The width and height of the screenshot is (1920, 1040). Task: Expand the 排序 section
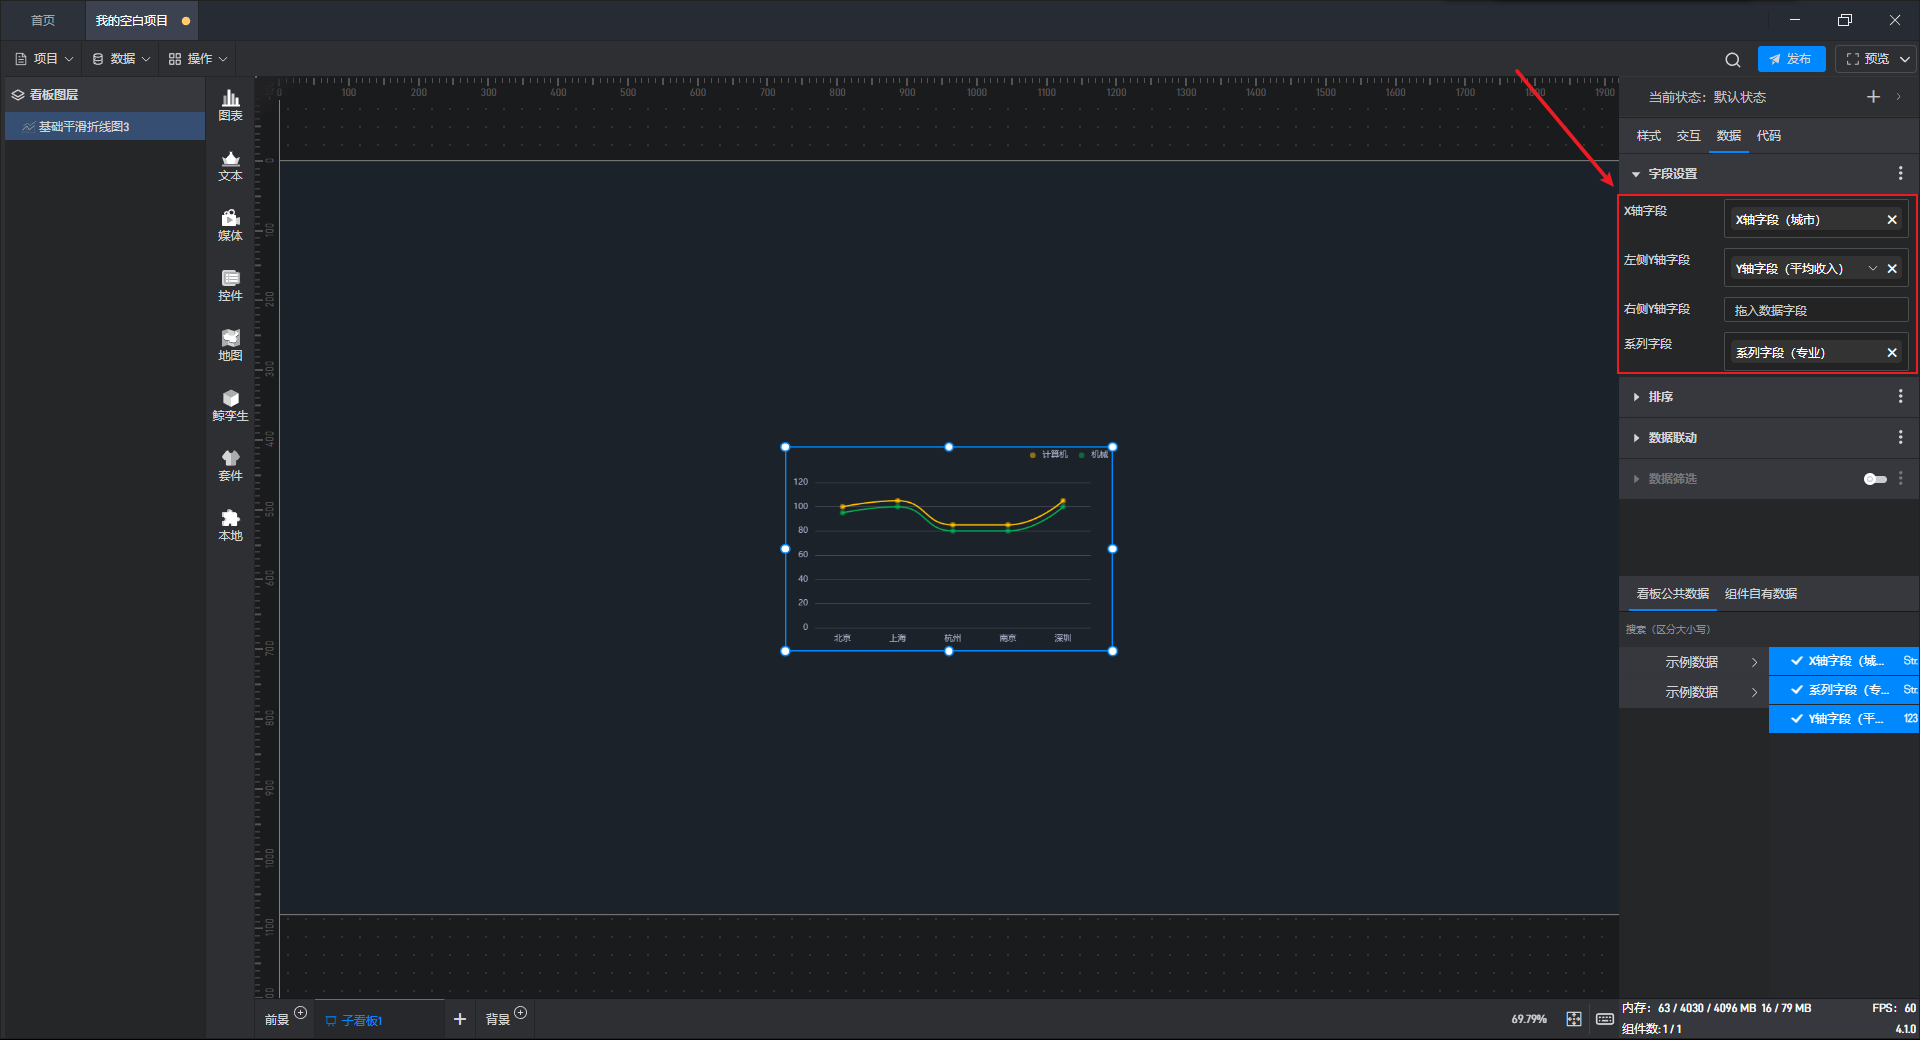tap(1636, 397)
